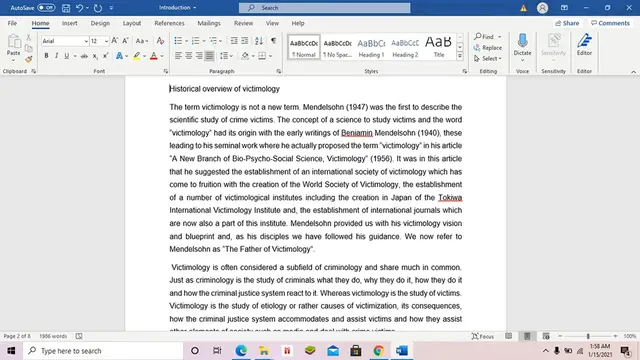The width and height of the screenshot is (640, 360).
Task: Open Windows Start menu
Action: click(x=11, y=351)
